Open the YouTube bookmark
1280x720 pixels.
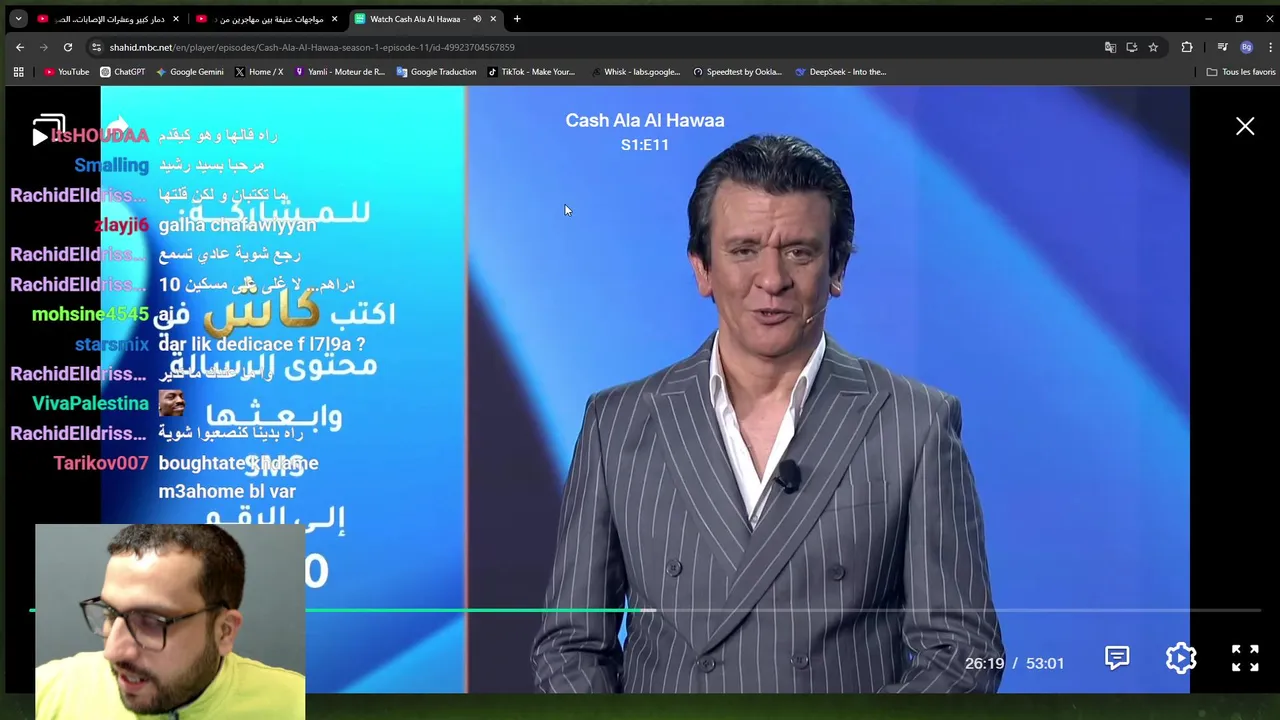click(67, 72)
